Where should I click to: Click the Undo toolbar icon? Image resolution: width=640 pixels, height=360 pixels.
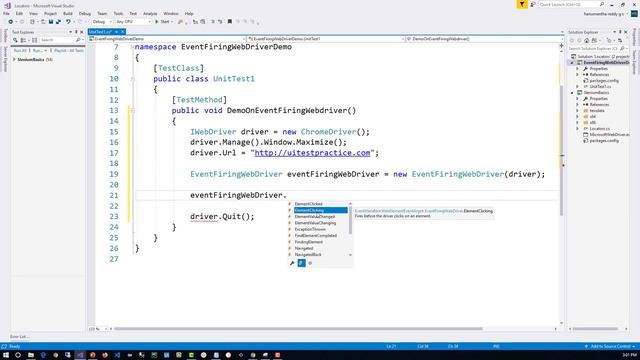point(68,22)
